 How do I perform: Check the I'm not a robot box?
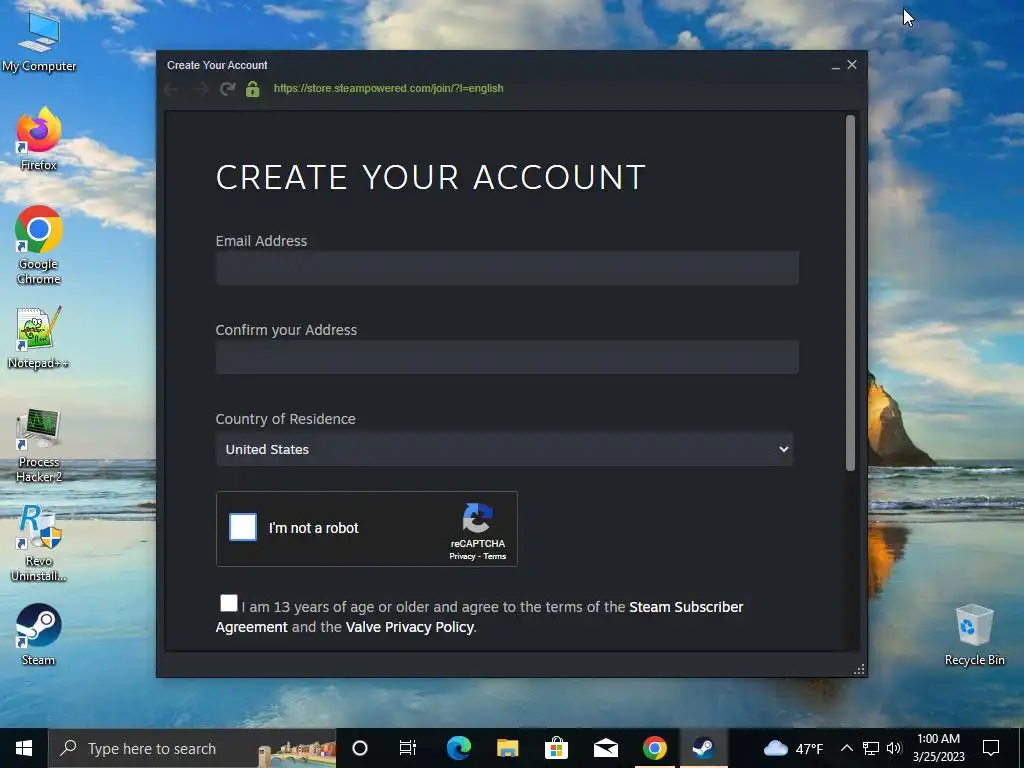243,527
